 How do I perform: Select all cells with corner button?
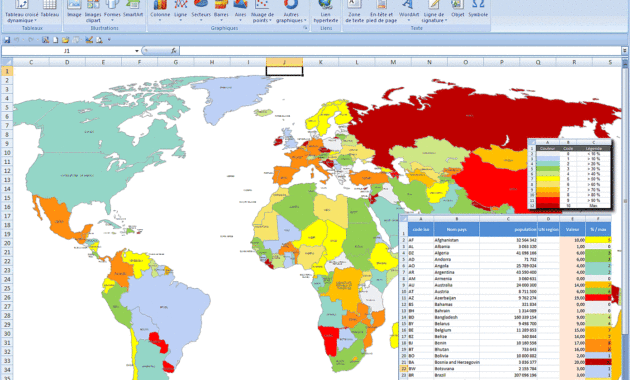tap(7, 62)
